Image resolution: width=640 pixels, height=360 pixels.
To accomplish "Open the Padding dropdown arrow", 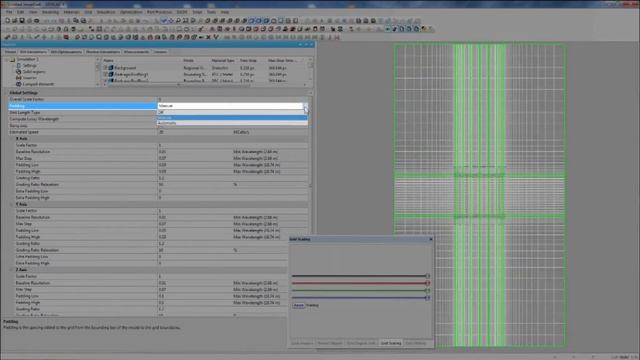I will [x=305, y=106].
